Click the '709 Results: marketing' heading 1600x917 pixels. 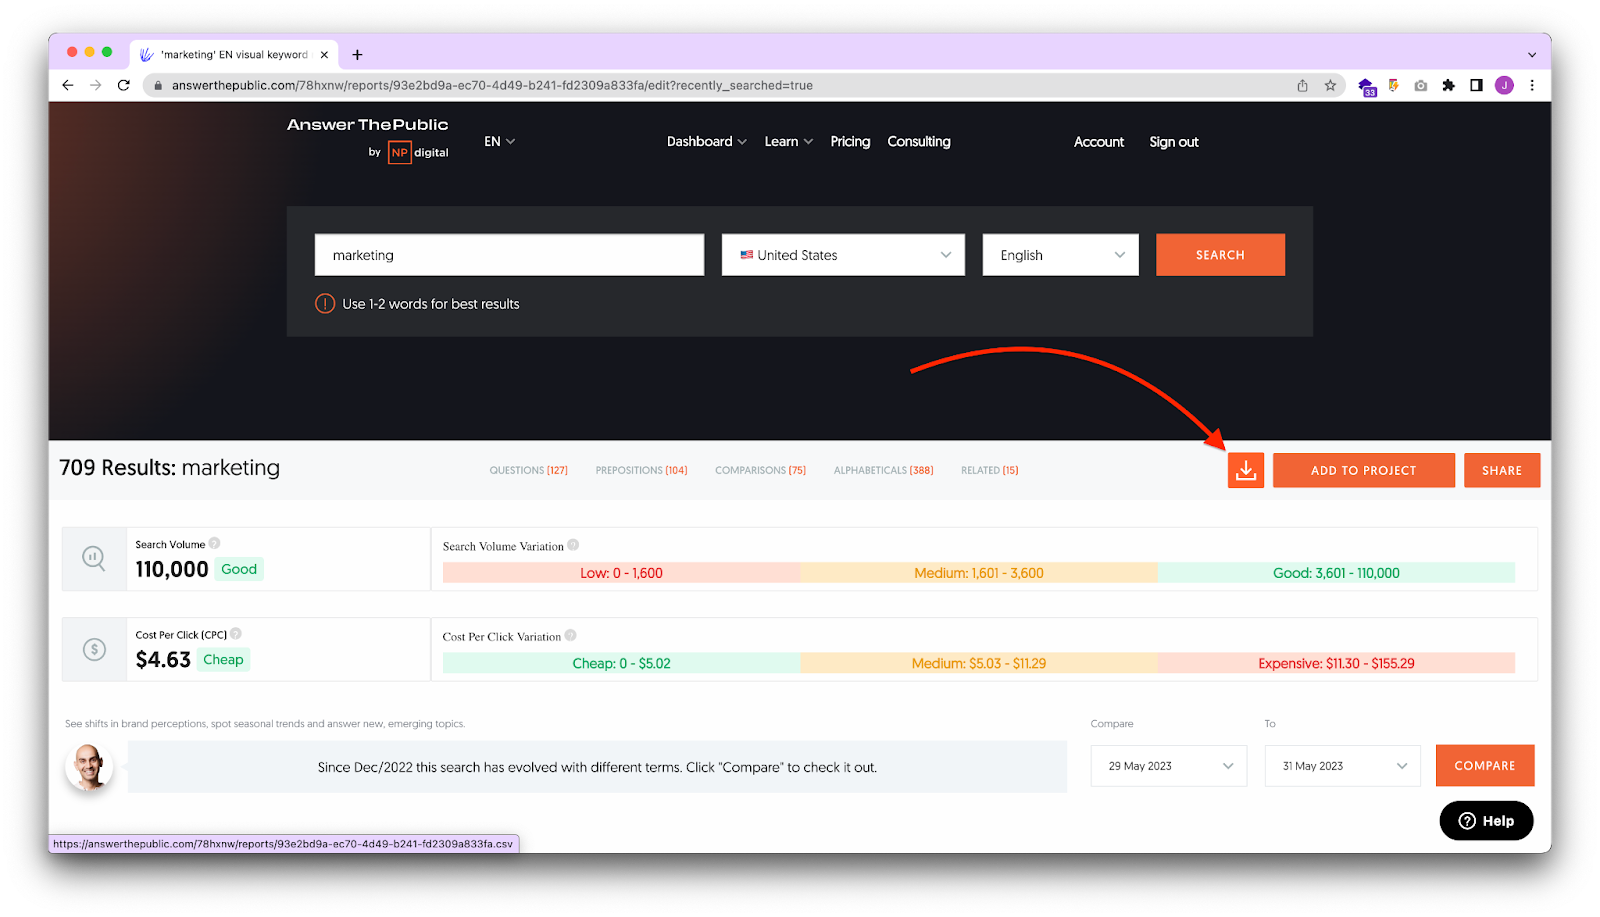[169, 468]
